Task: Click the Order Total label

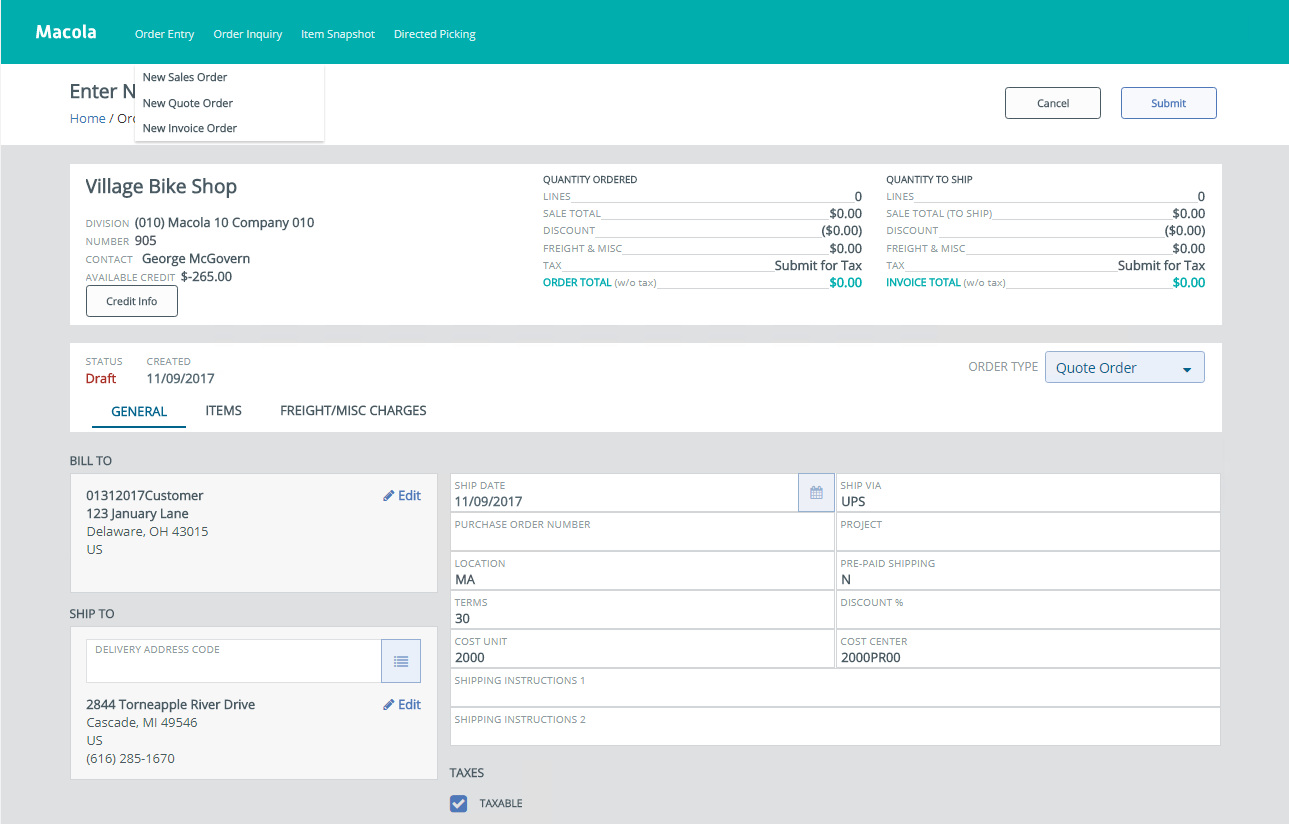Action: coord(577,283)
